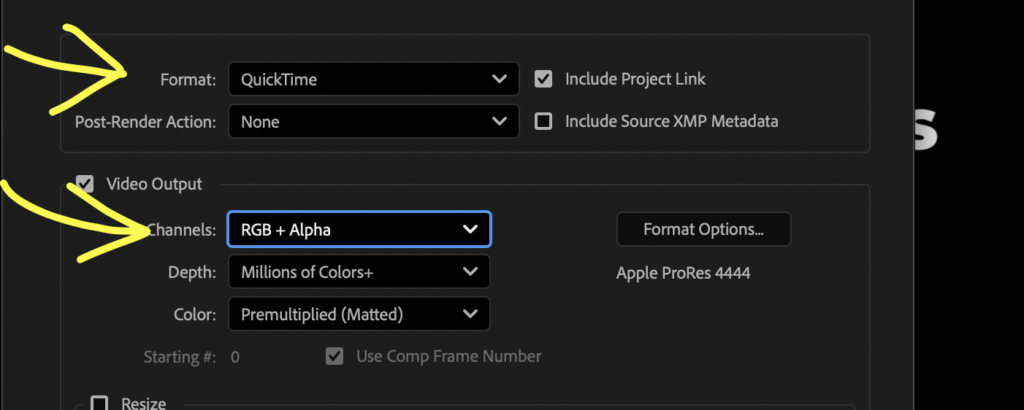
Task: Click the Format Options... button
Action: coord(703,229)
